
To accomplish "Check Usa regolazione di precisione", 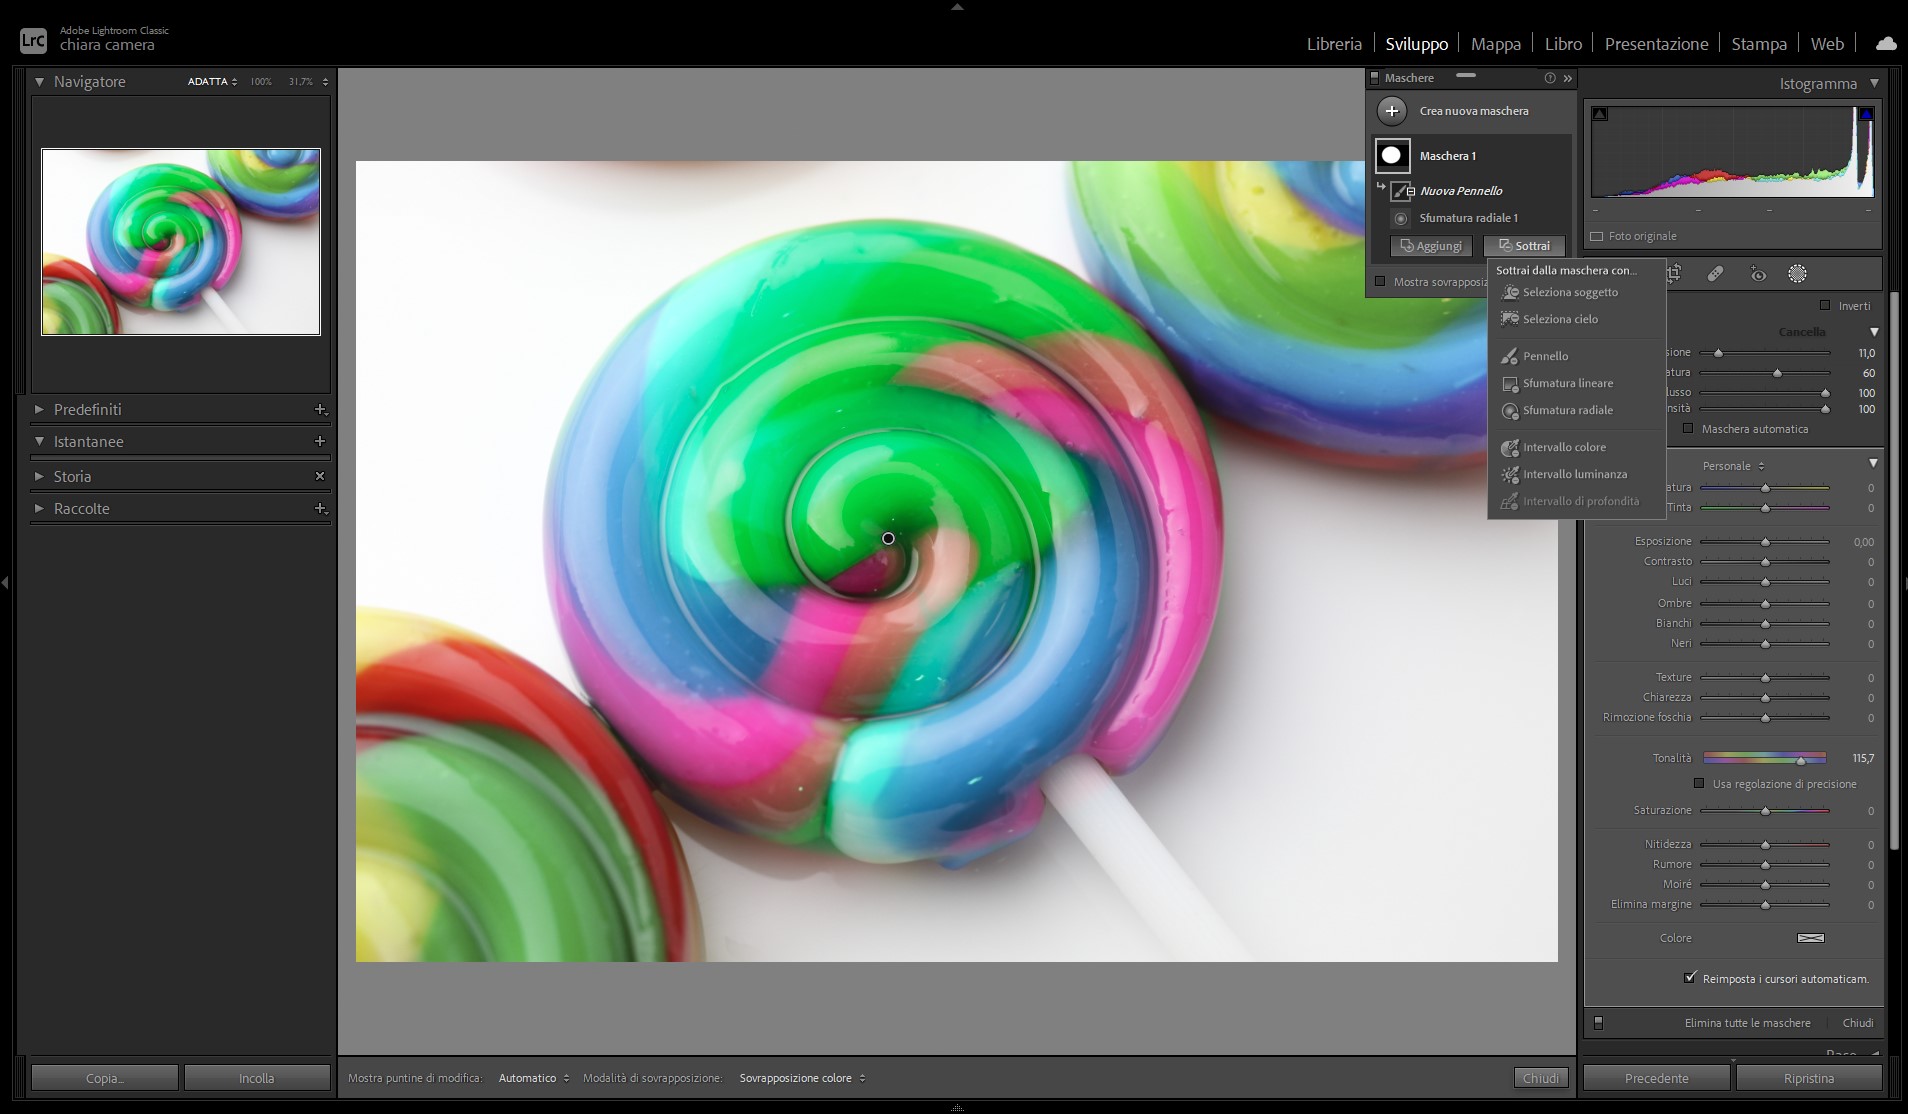I will click(1698, 783).
